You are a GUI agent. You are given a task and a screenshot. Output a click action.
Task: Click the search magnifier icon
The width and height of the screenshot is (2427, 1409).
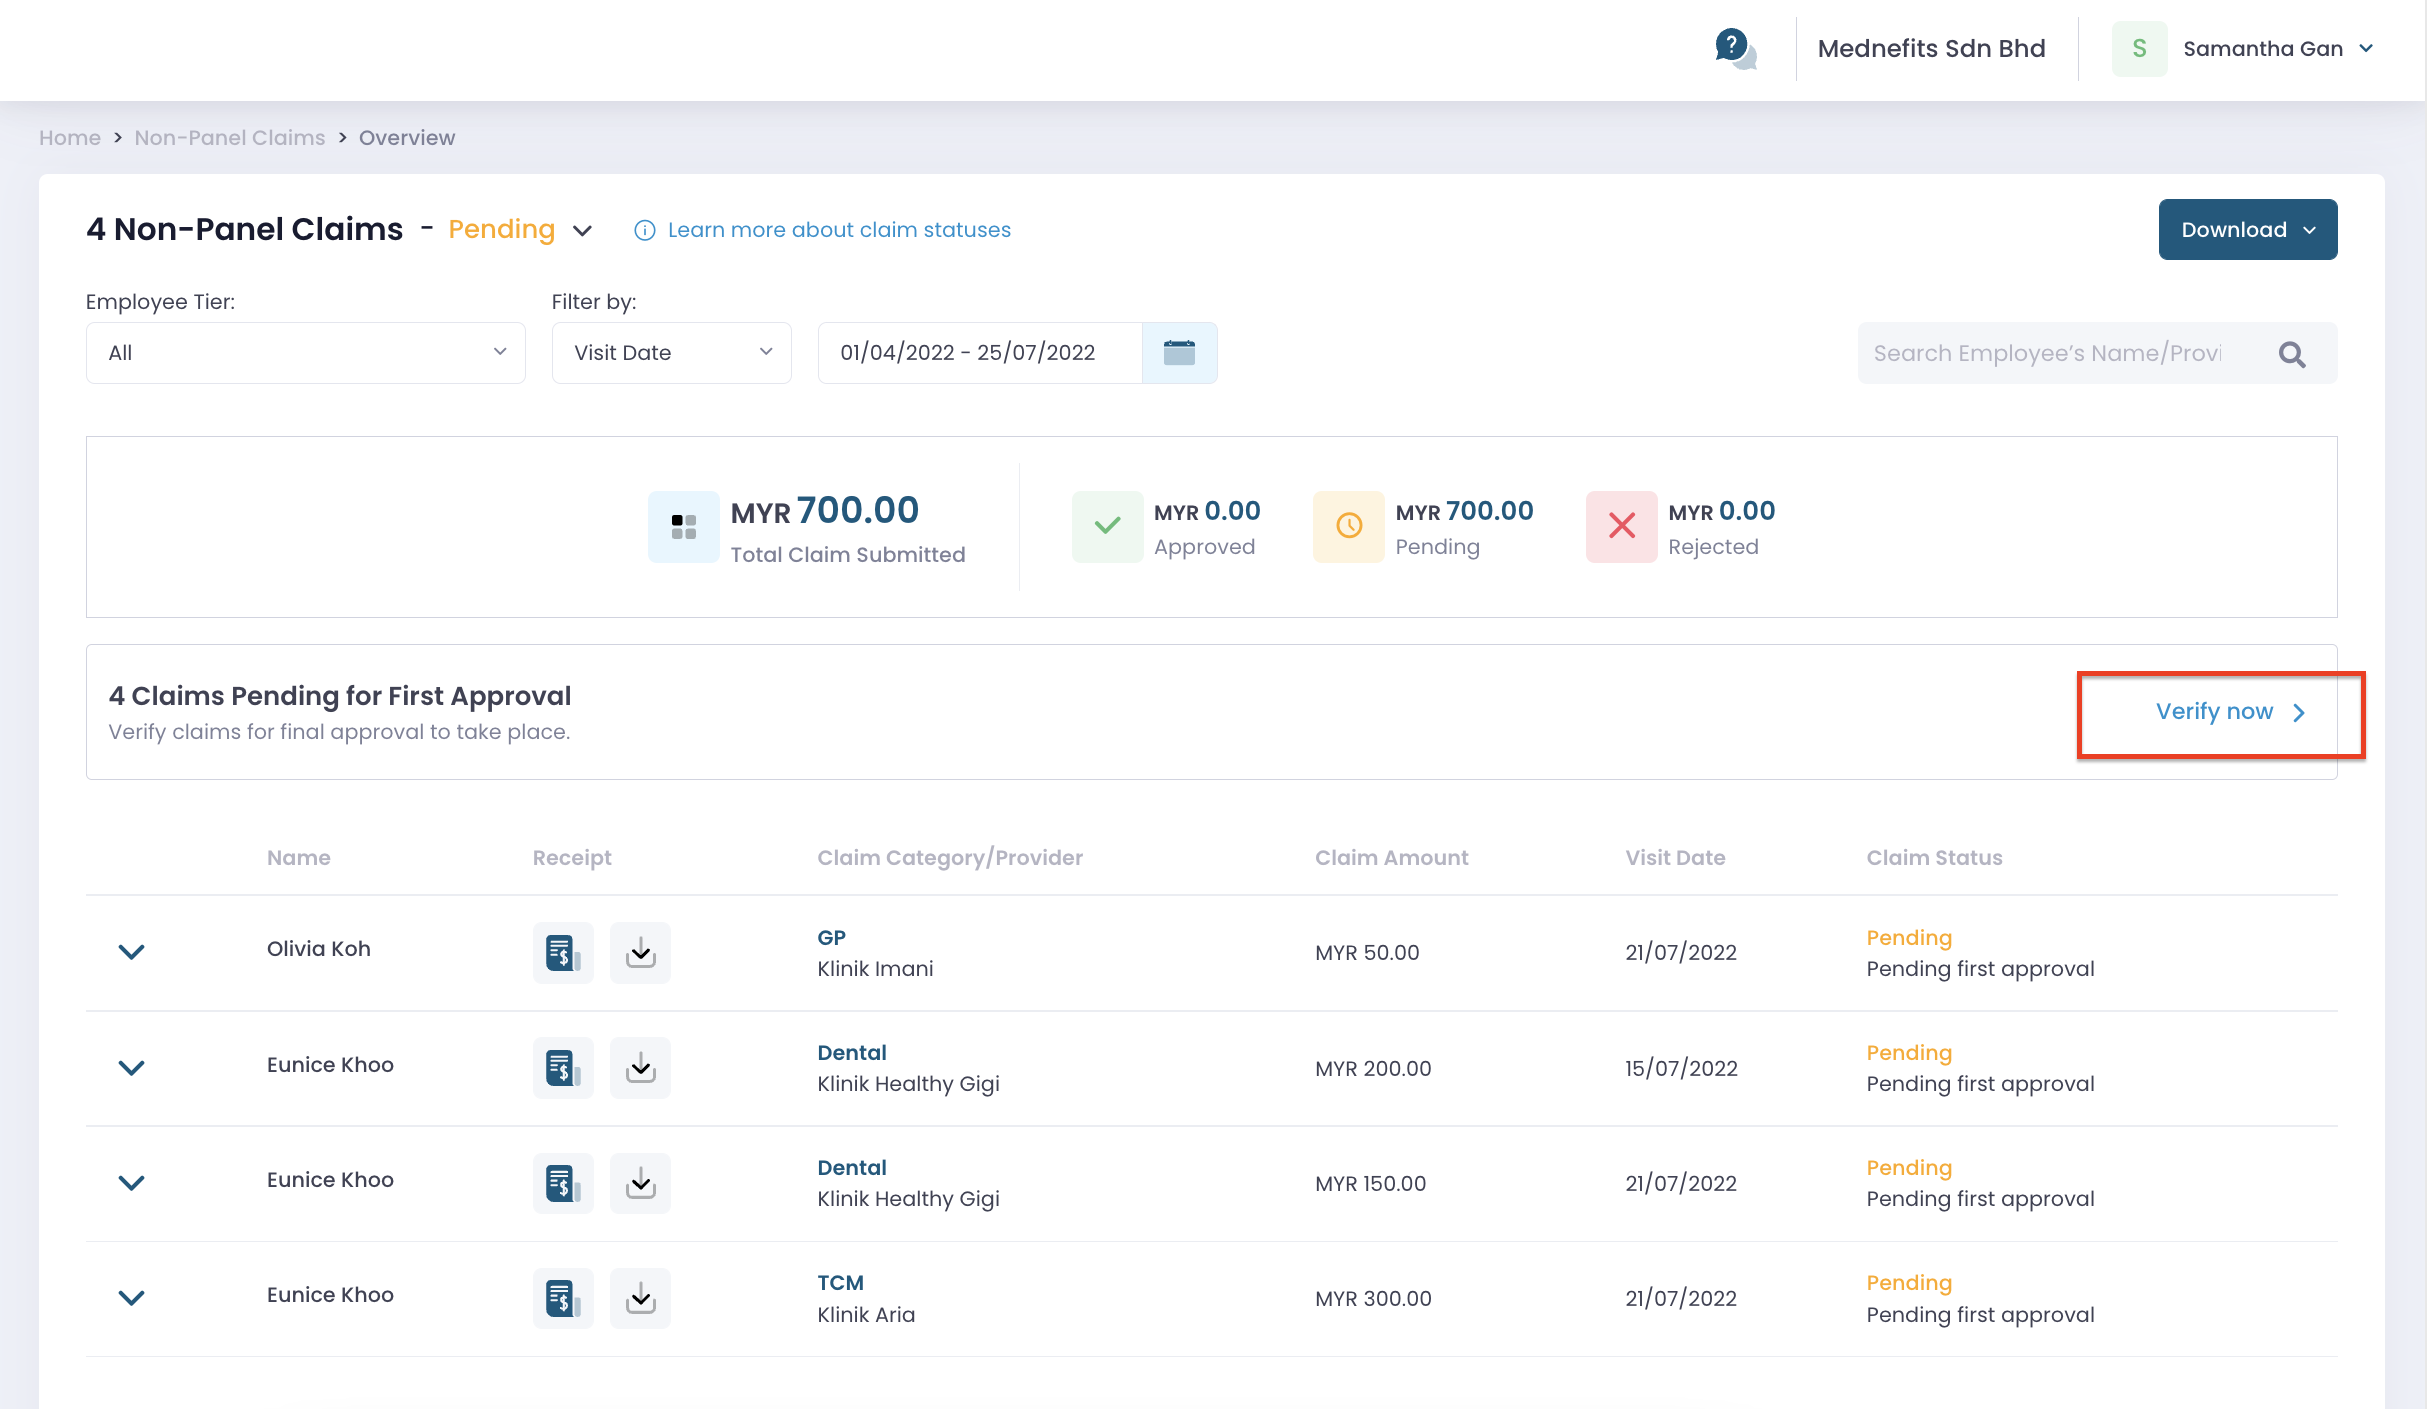coord(2293,354)
